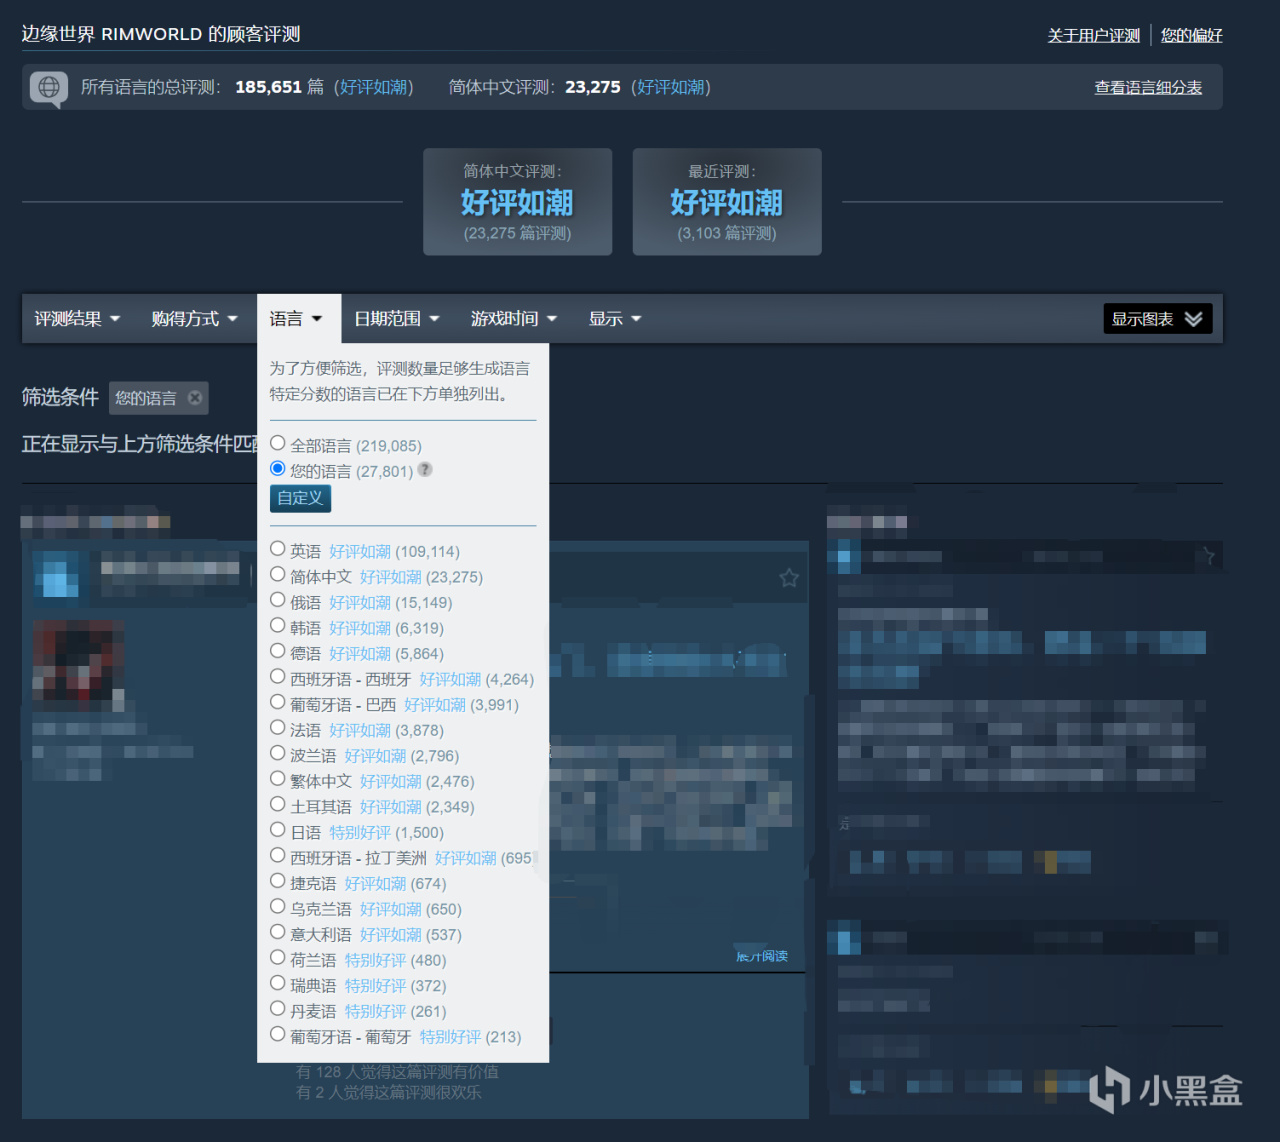Click the 最近评测 summary box
This screenshot has height=1142, width=1280.
pos(727,202)
